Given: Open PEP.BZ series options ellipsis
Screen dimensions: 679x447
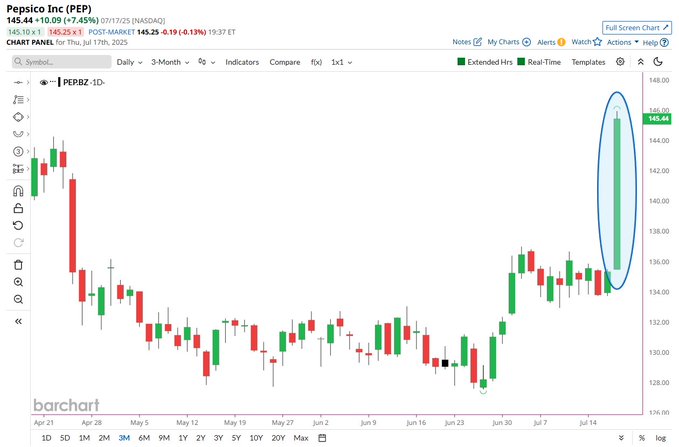Looking at the screenshot, I should coord(53,81).
